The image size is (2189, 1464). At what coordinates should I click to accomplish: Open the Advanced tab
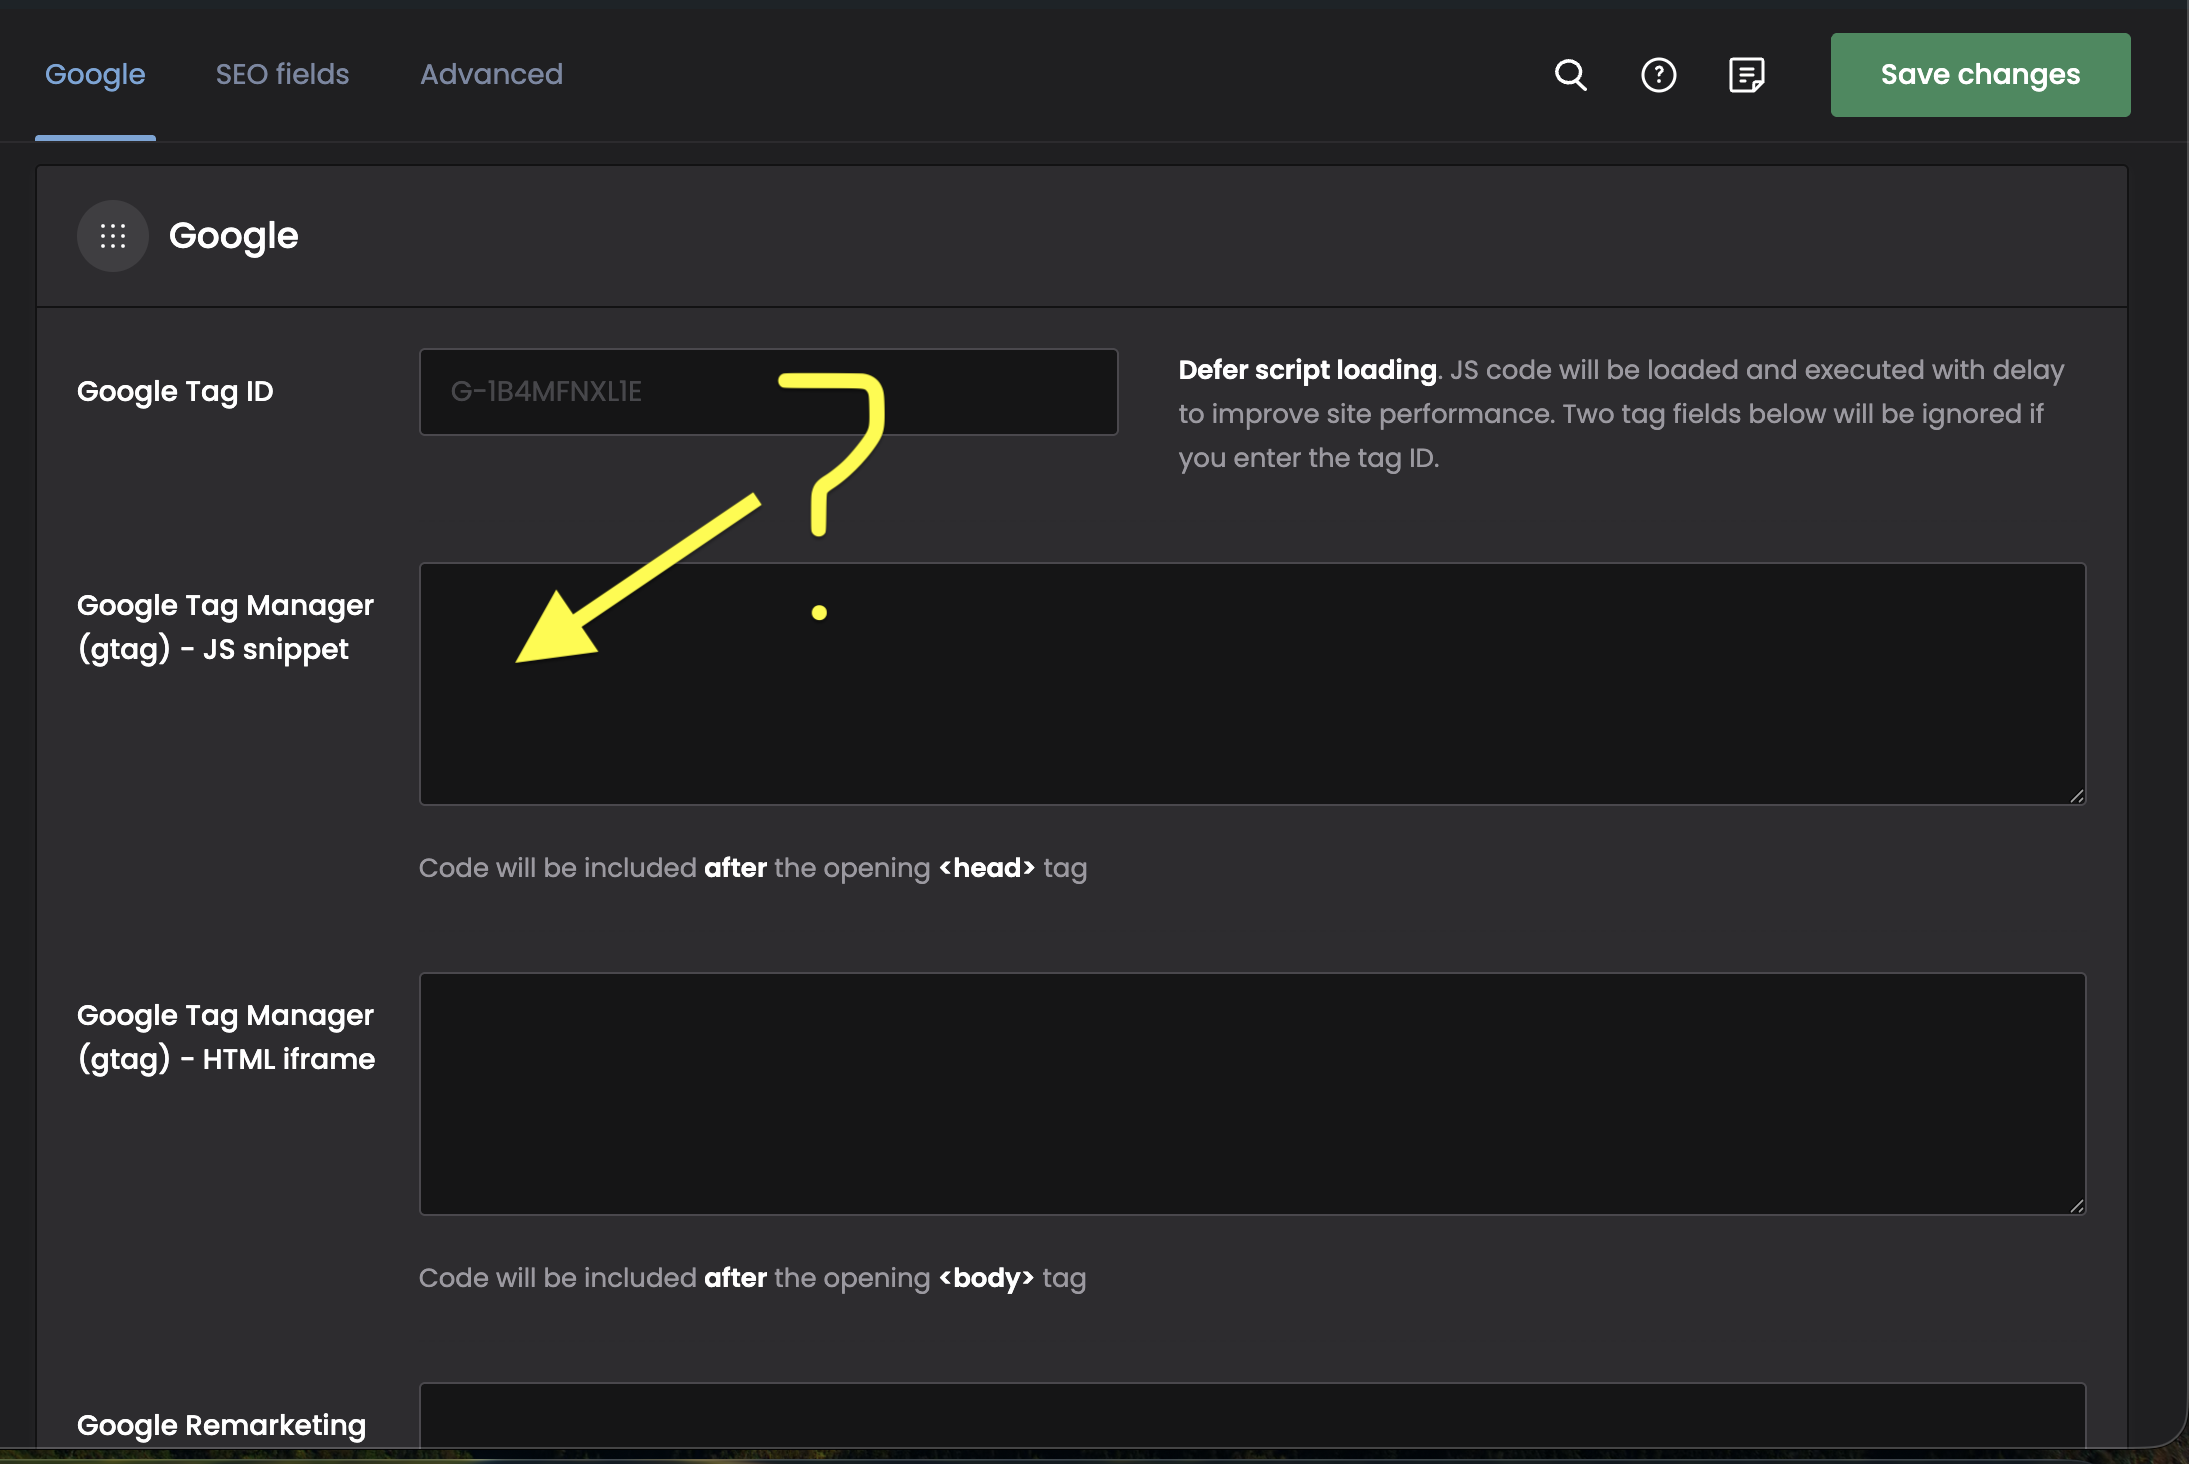491,75
